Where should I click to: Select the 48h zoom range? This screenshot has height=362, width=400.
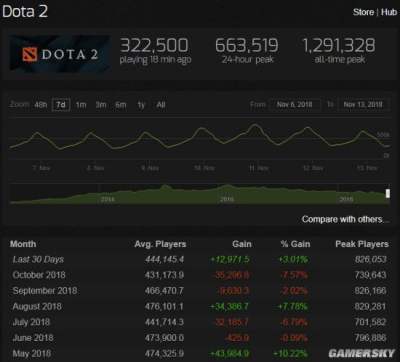click(41, 105)
